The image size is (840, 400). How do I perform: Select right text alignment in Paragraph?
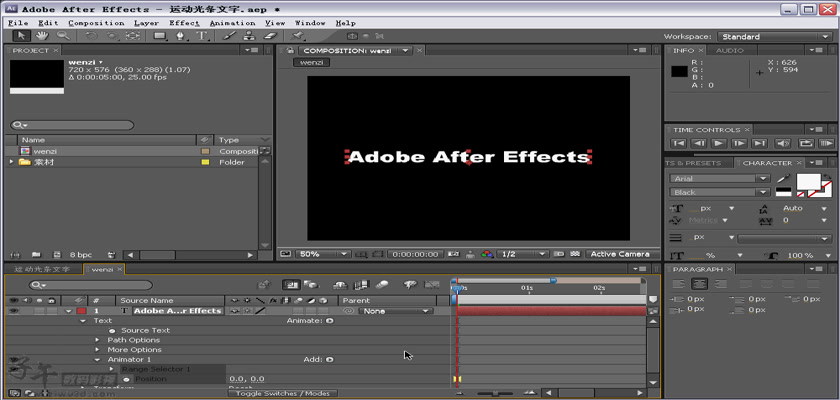(721, 284)
